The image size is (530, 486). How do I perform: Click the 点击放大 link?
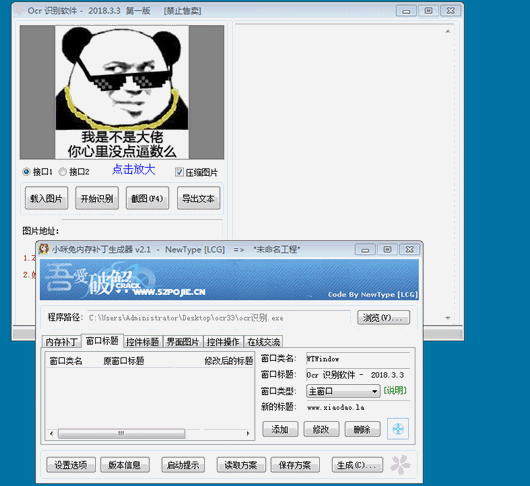(x=134, y=169)
